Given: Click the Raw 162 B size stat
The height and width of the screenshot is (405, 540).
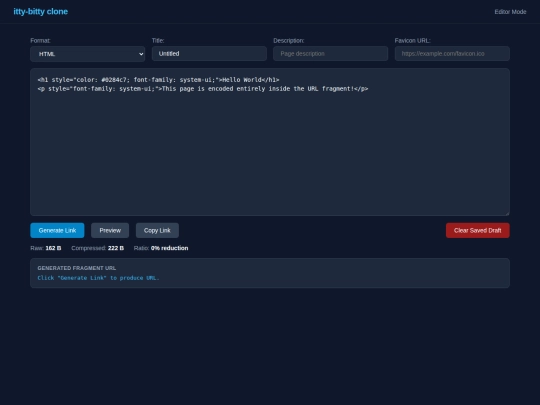Looking at the screenshot, I should click(46, 248).
